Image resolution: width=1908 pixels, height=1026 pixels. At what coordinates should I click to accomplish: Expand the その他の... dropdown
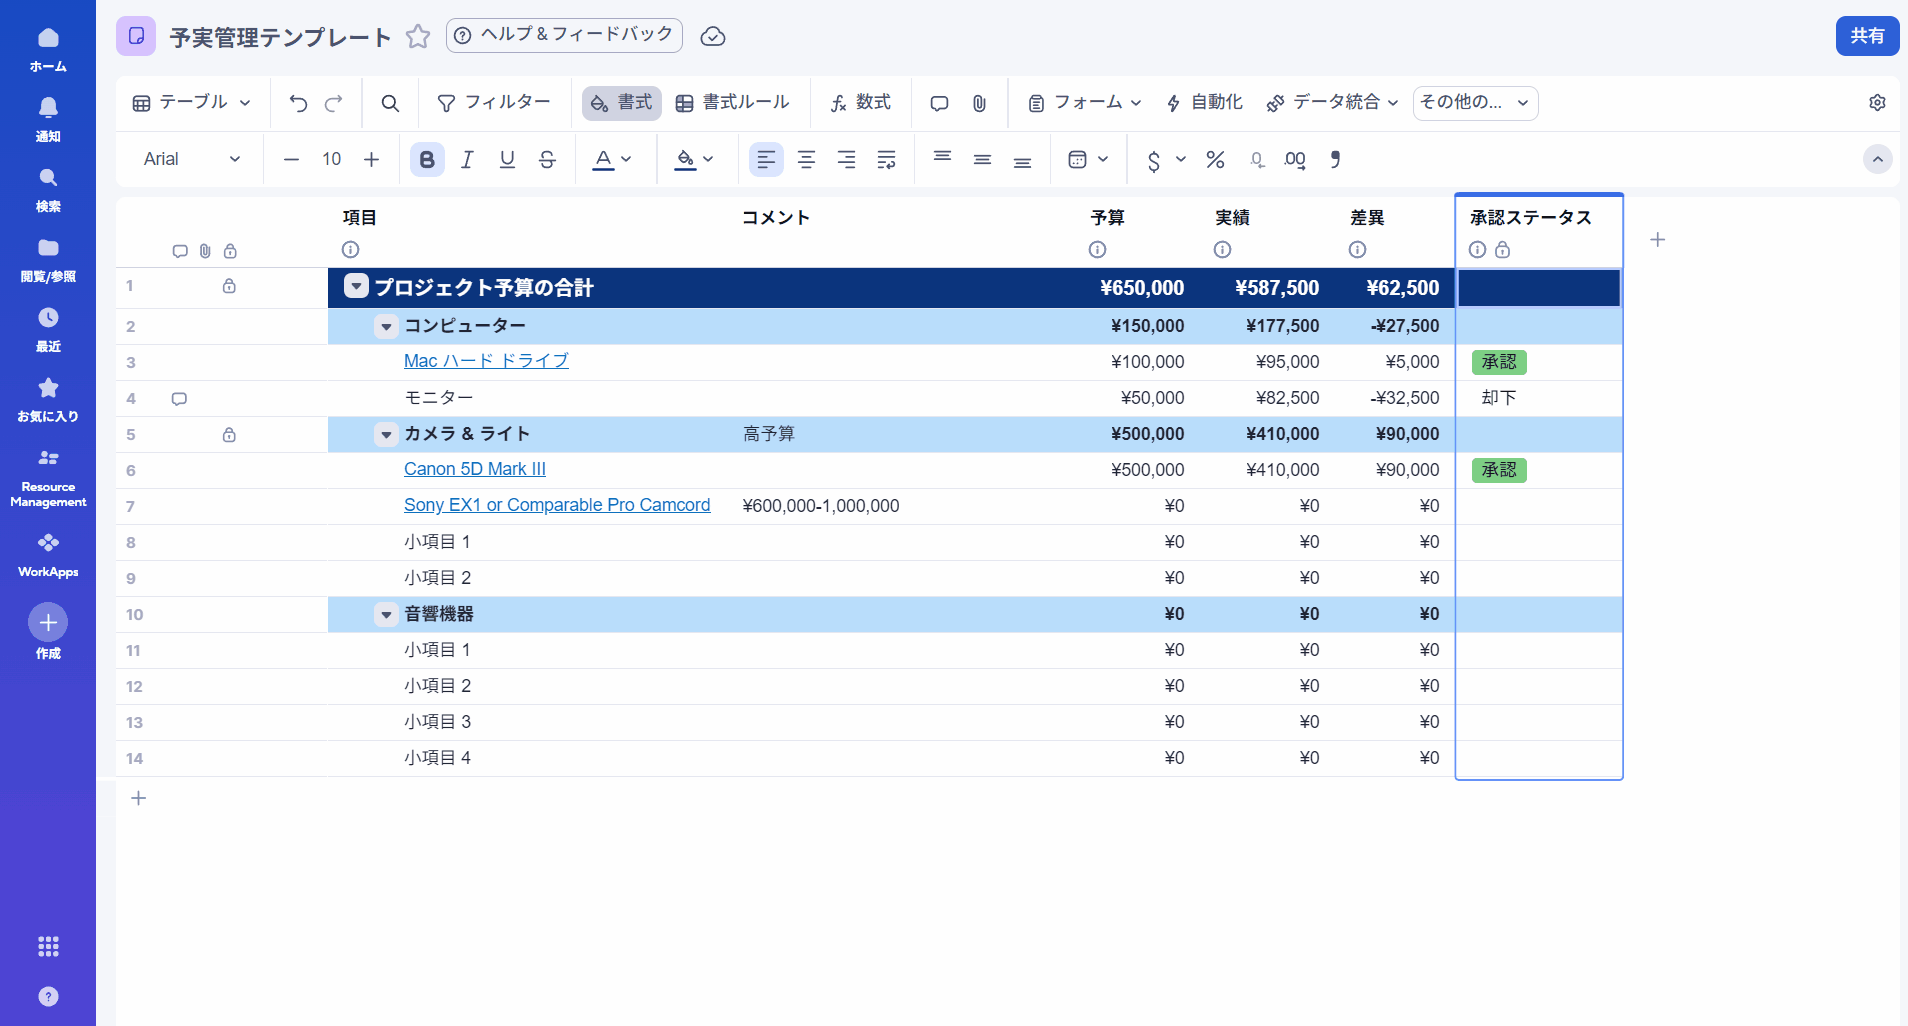point(1475,103)
